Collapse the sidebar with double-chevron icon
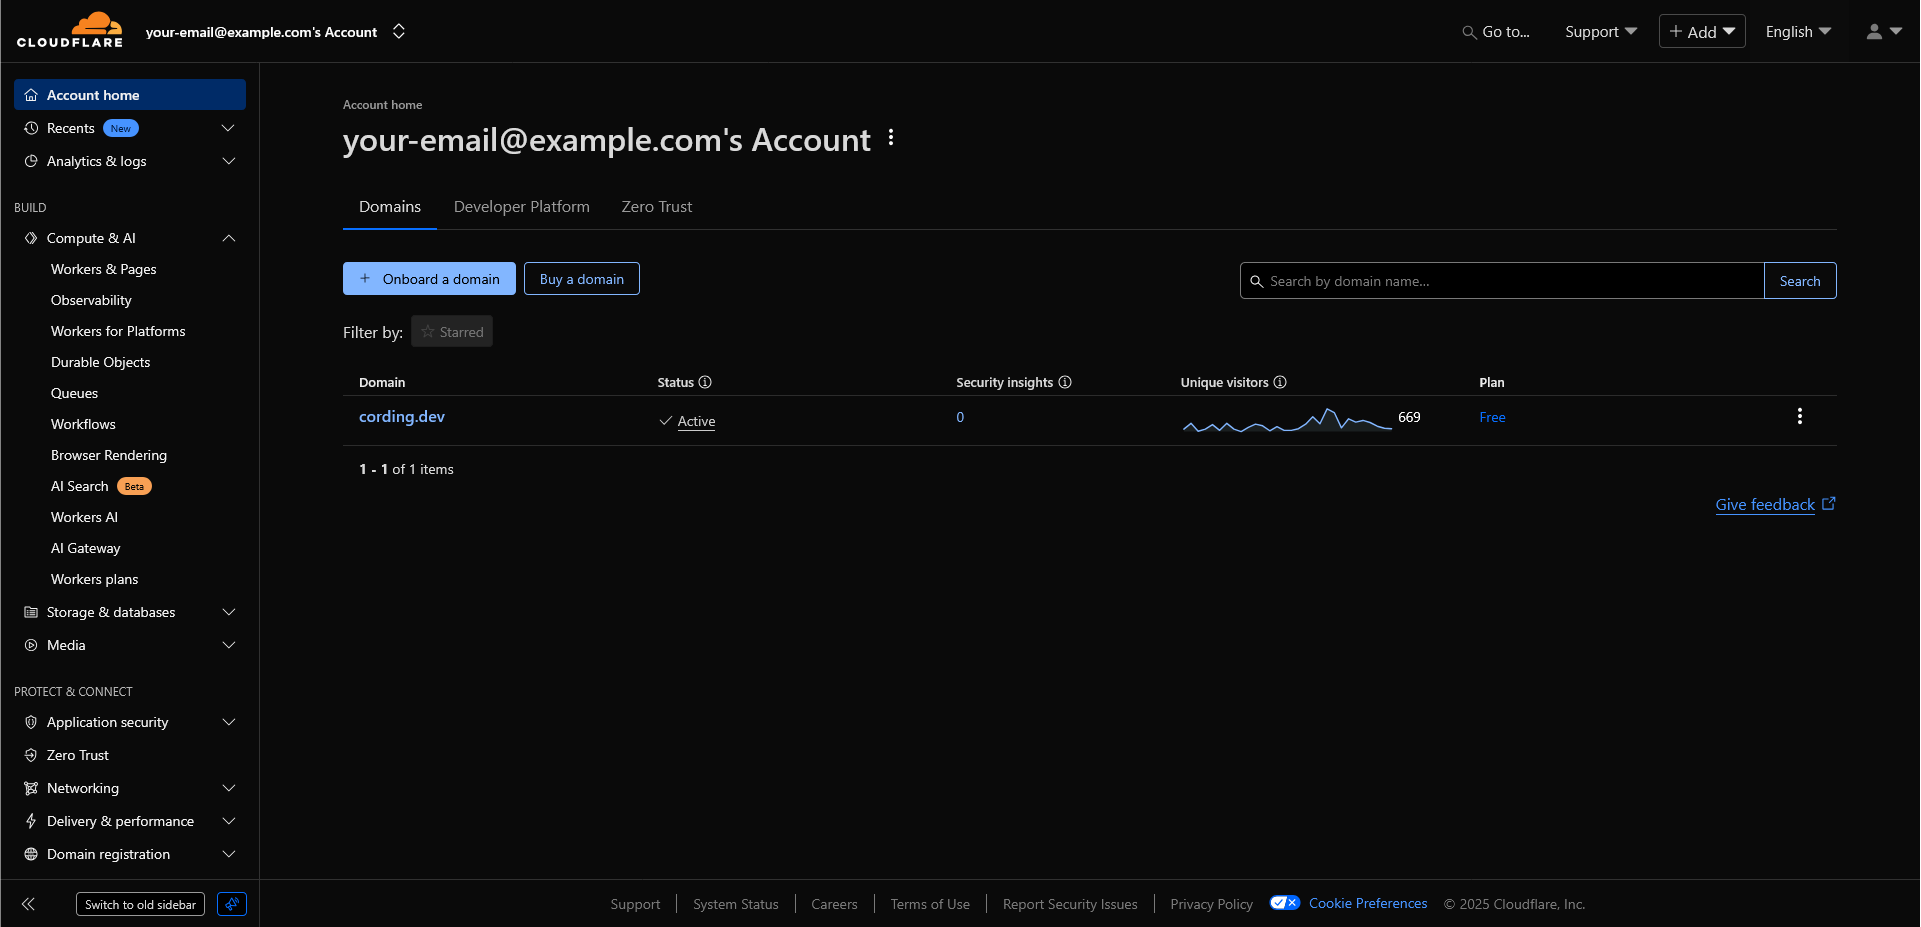Image resolution: width=1921 pixels, height=927 pixels. click(28, 904)
